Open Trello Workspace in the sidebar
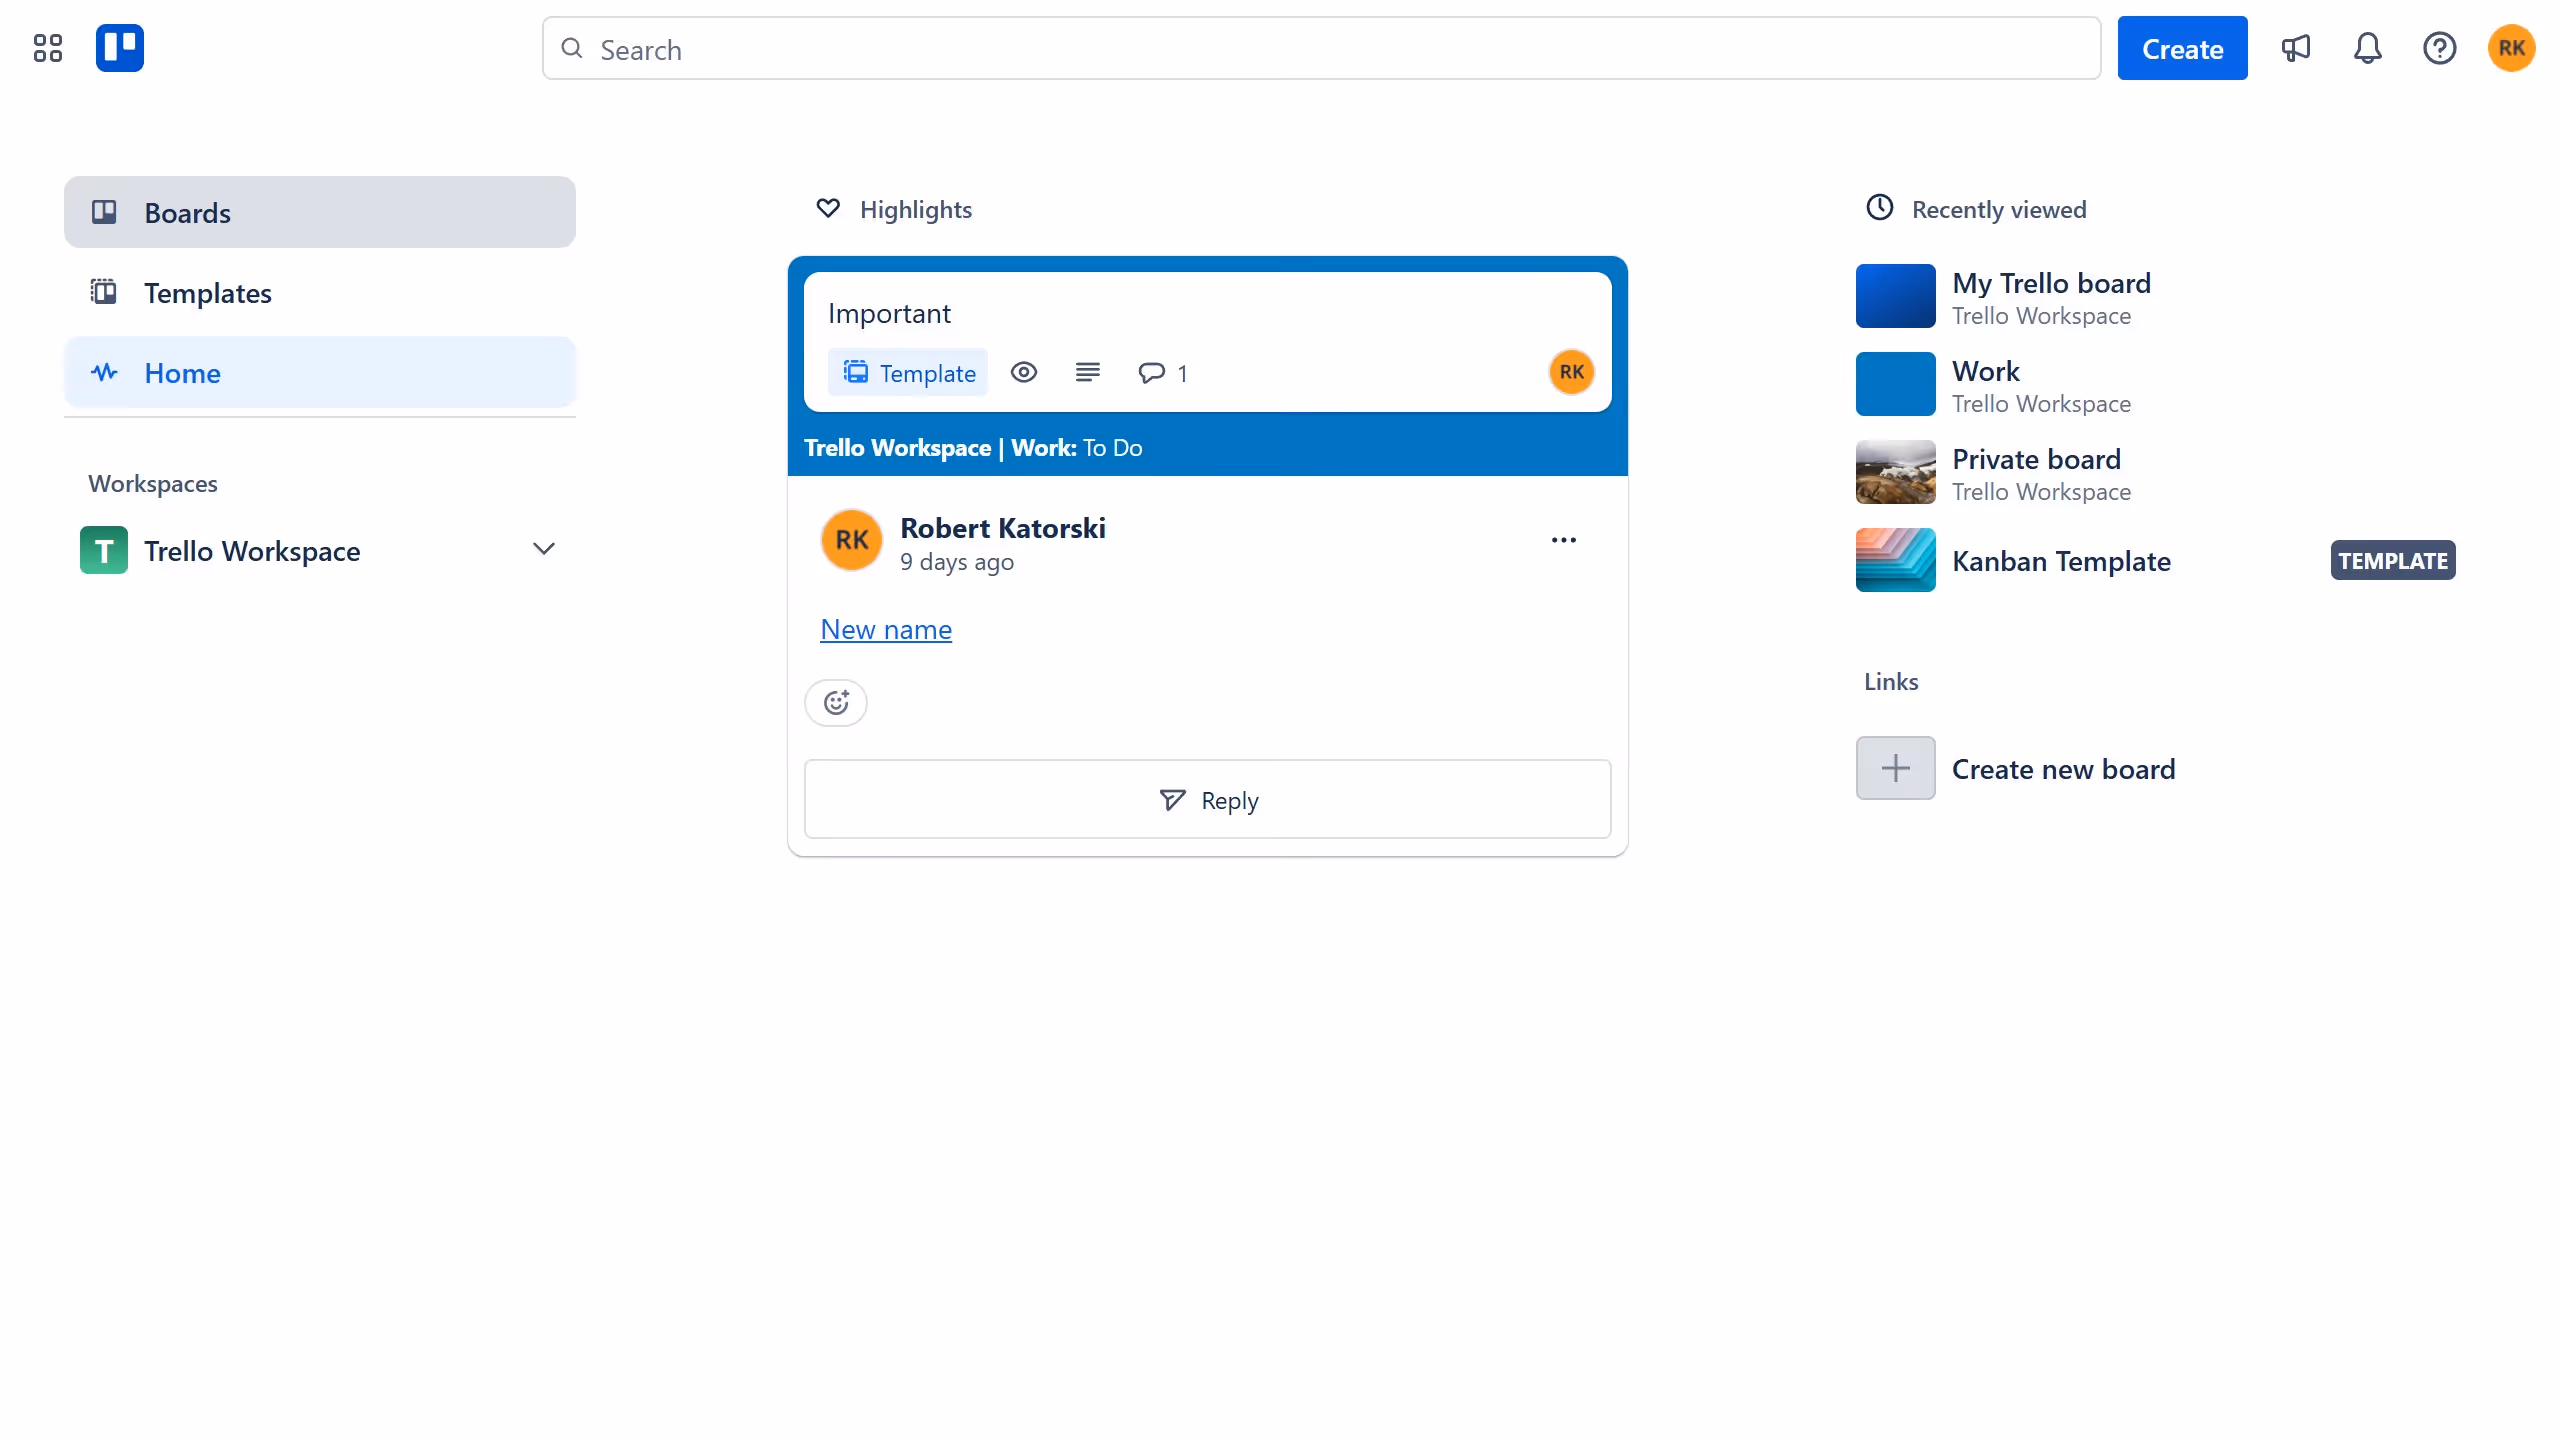This screenshot has height=1440, width=2560. (320, 550)
